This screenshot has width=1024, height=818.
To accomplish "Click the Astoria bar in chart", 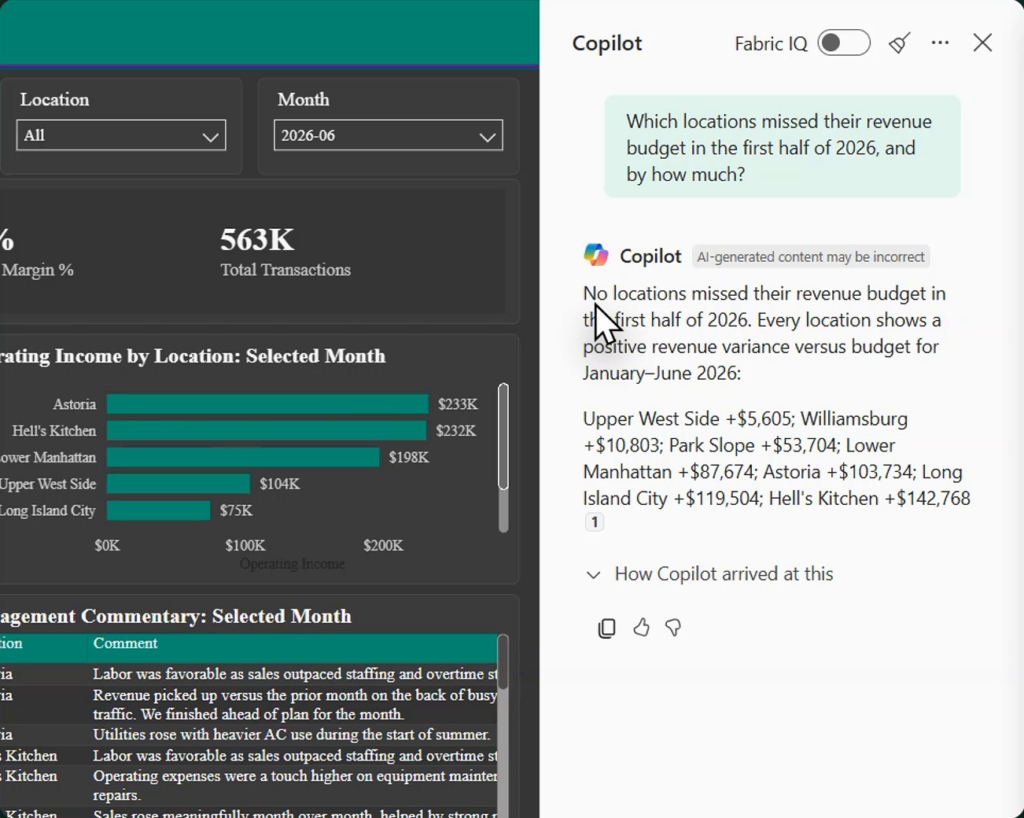I will 267,404.
